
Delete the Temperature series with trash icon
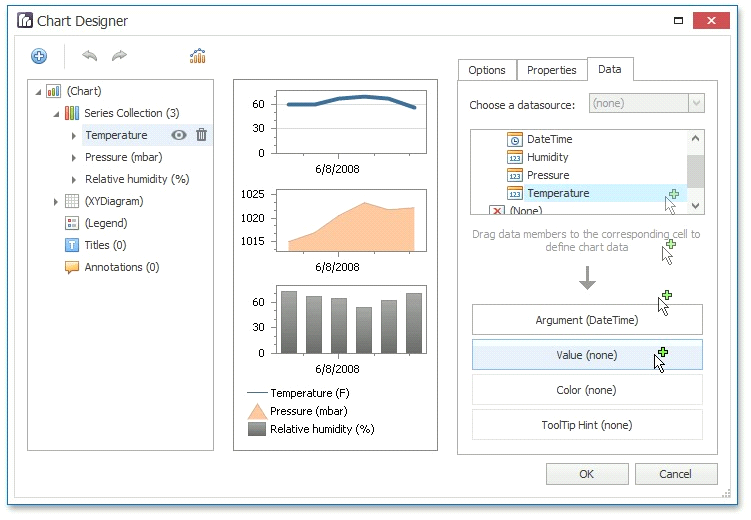tap(201, 135)
